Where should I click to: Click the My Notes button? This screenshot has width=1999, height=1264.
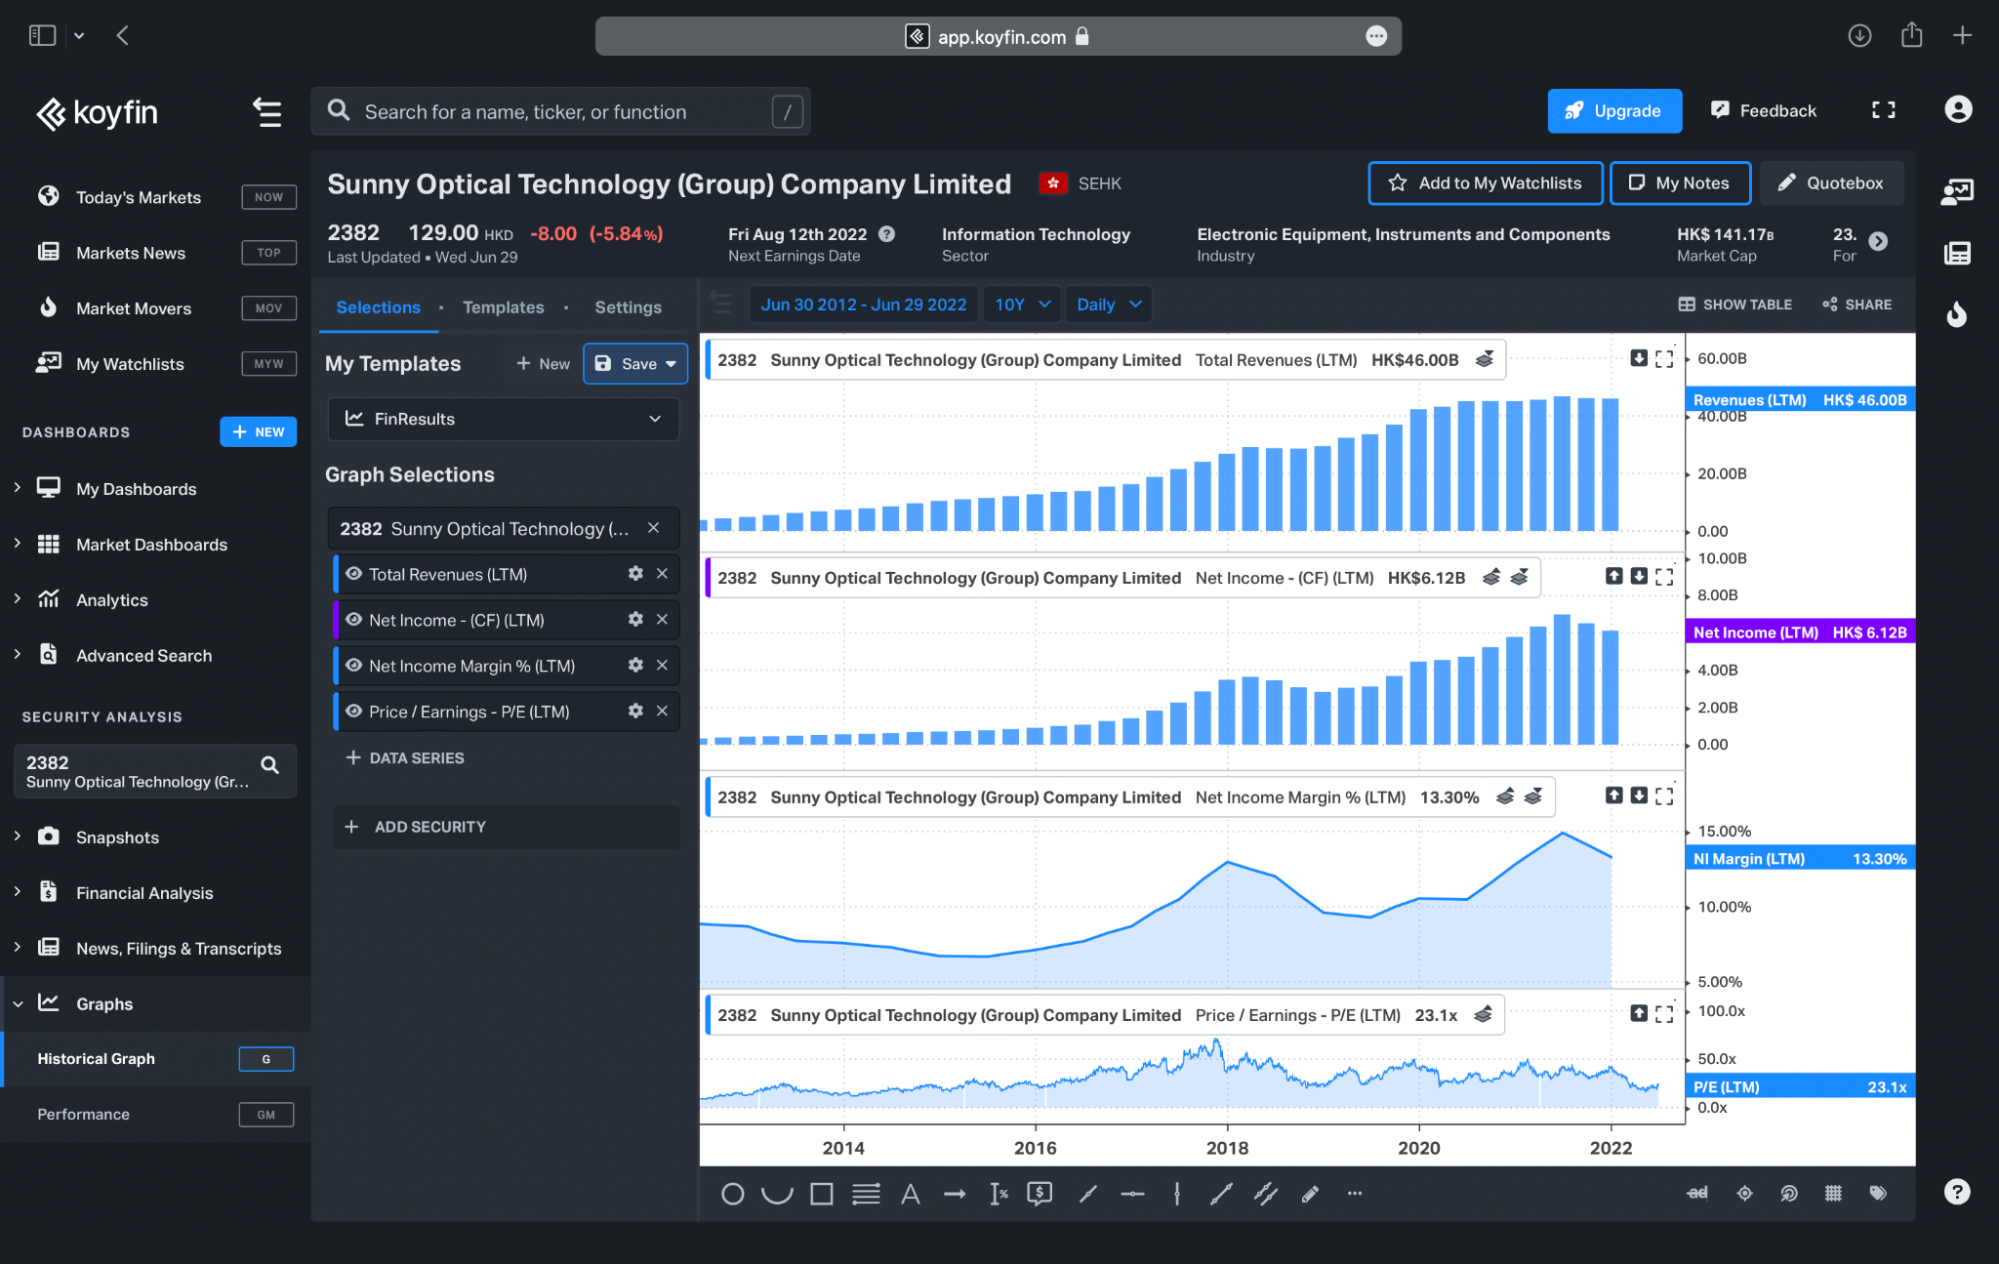tap(1680, 183)
